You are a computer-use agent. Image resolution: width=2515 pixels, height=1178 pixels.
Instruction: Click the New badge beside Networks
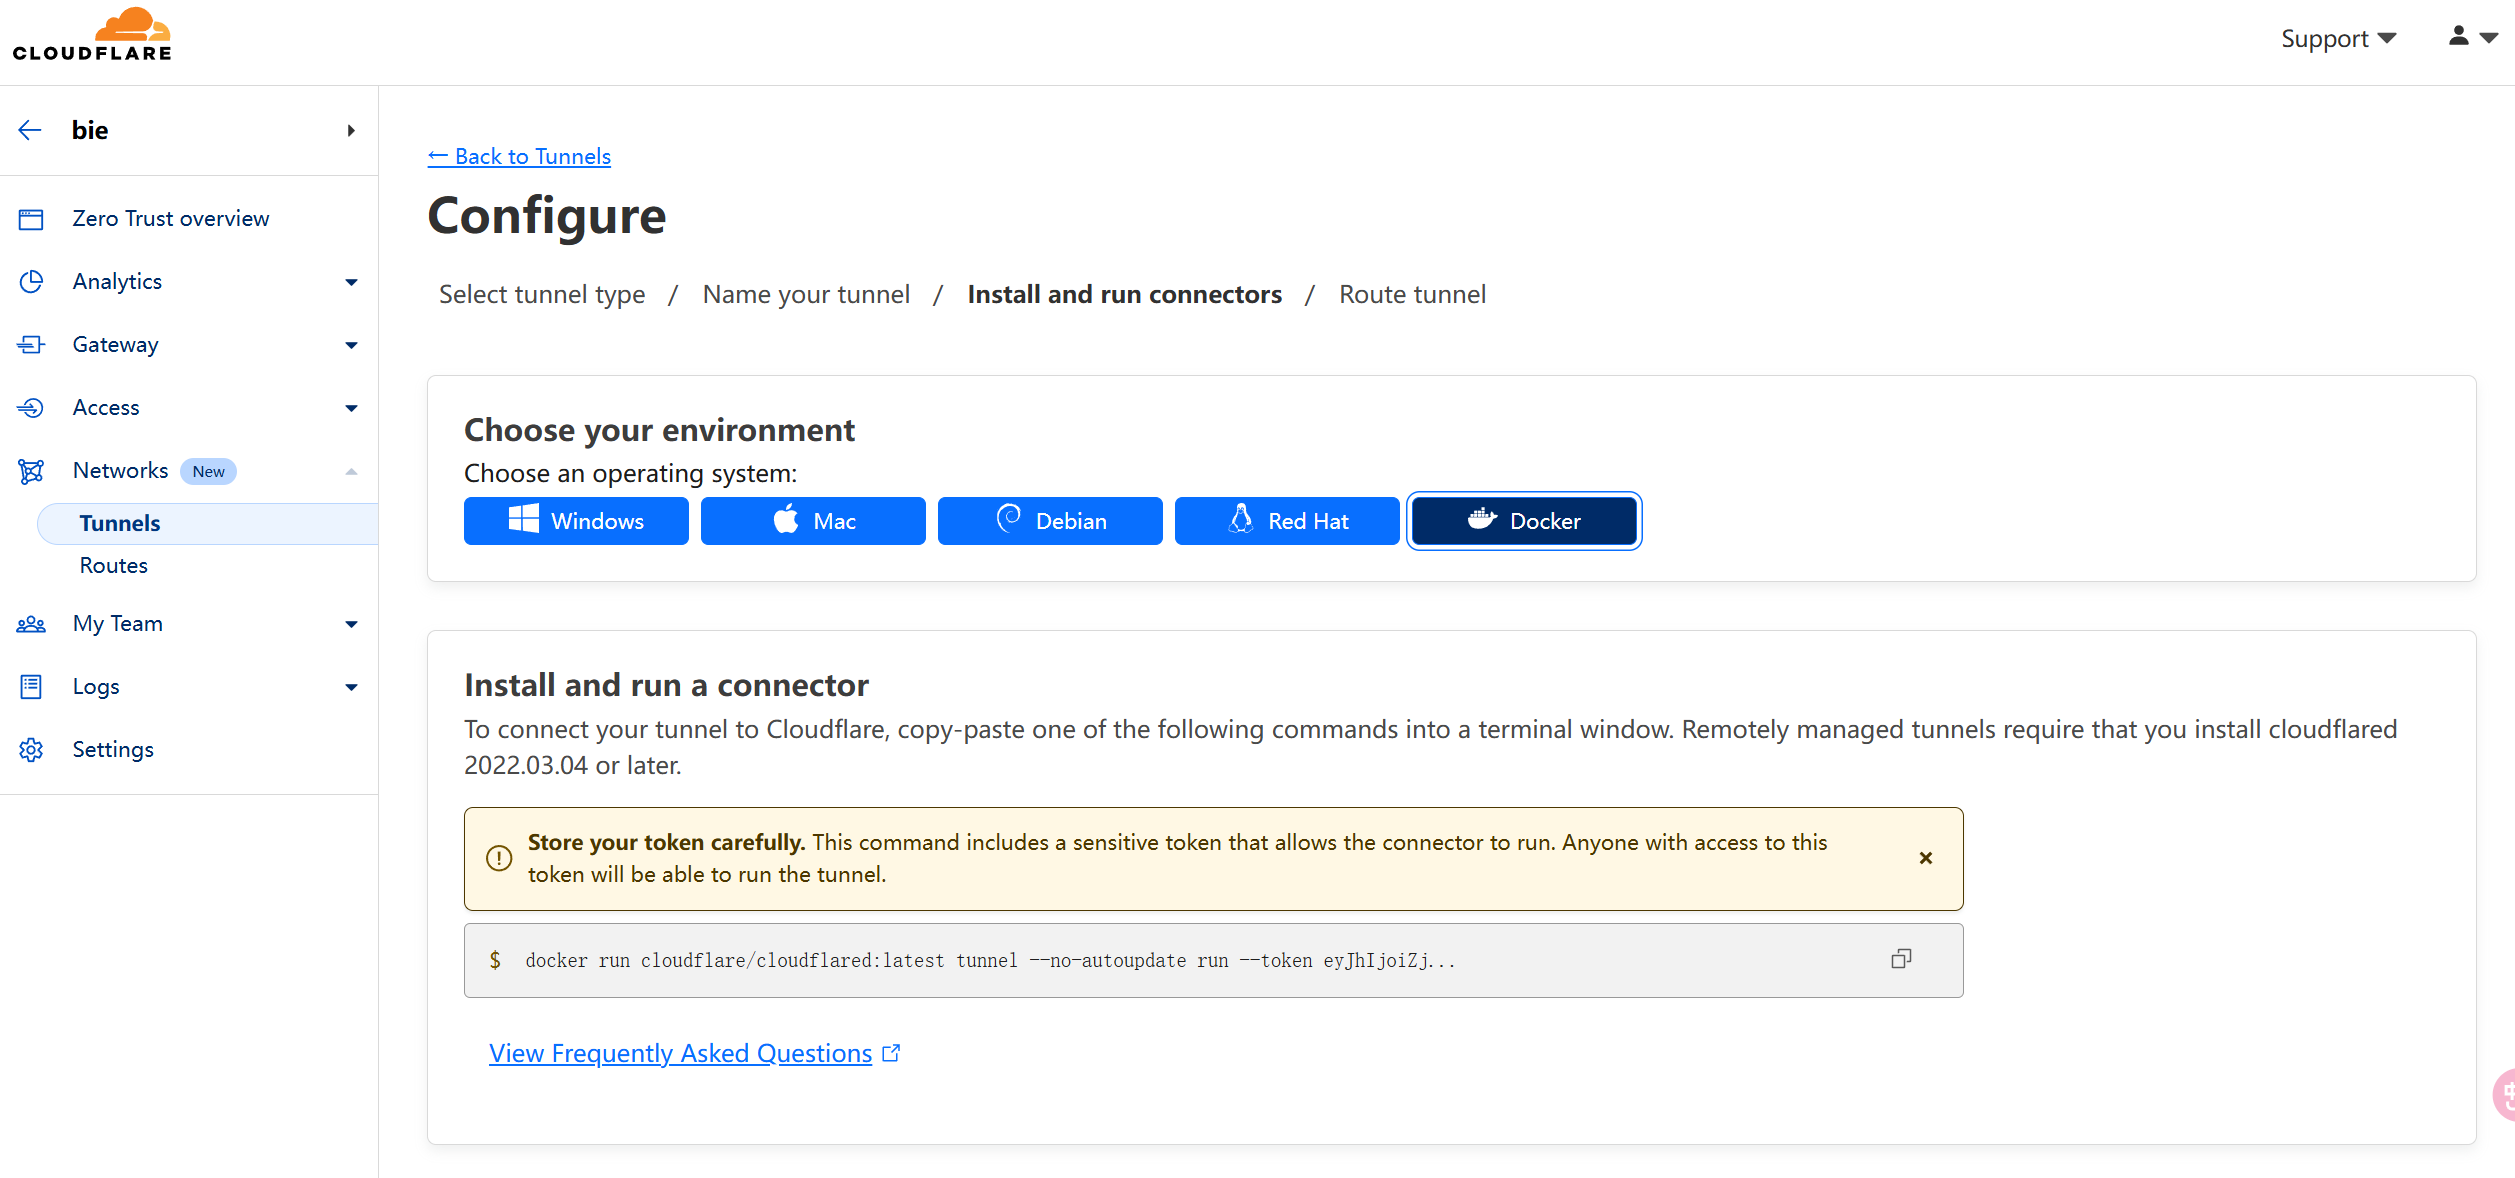(208, 471)
